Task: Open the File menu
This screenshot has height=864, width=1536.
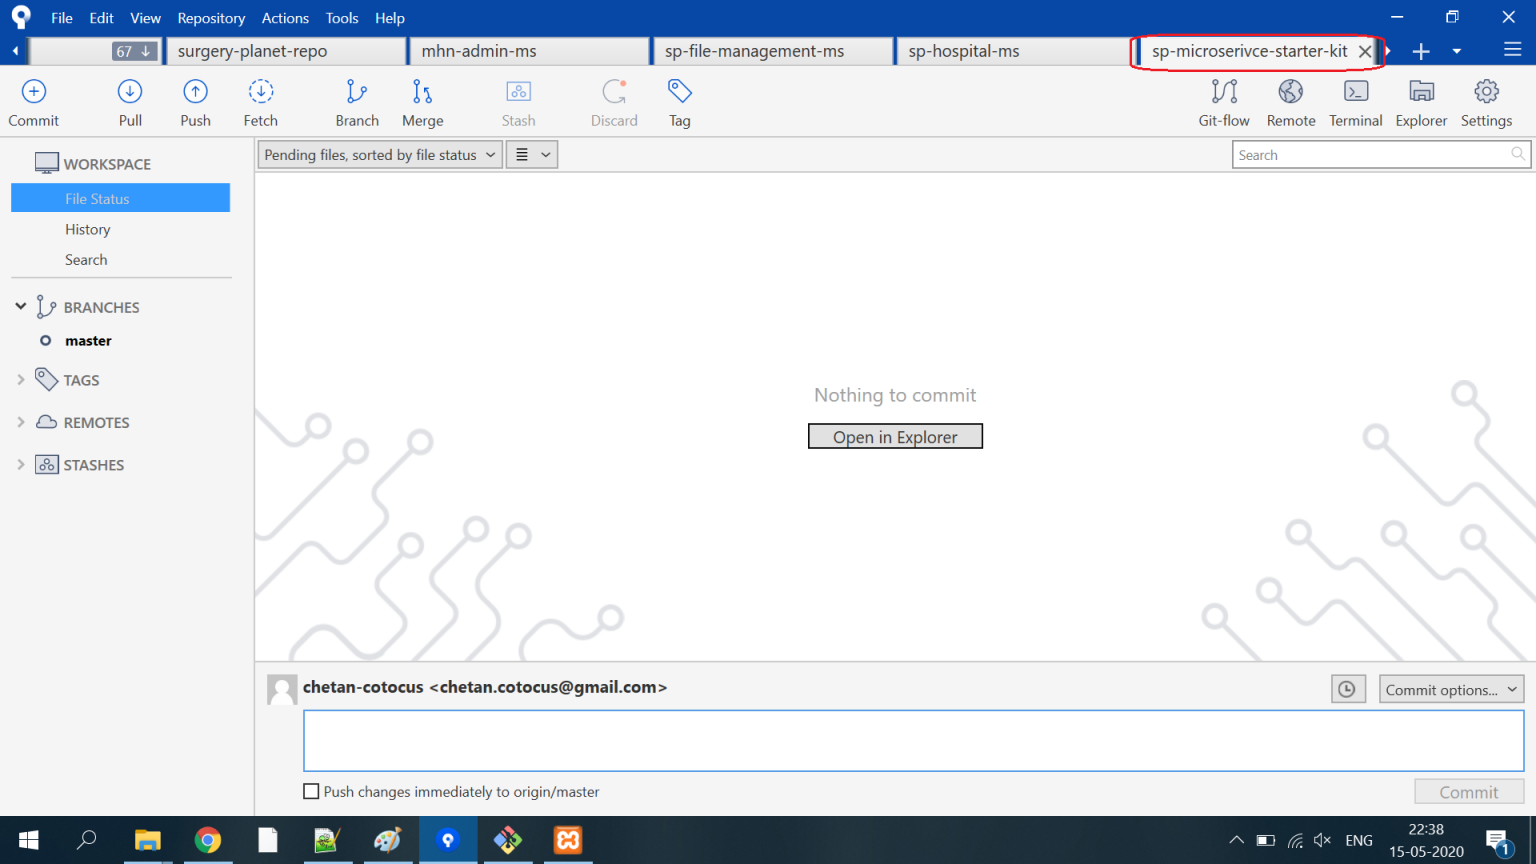Action: [62, 18]
